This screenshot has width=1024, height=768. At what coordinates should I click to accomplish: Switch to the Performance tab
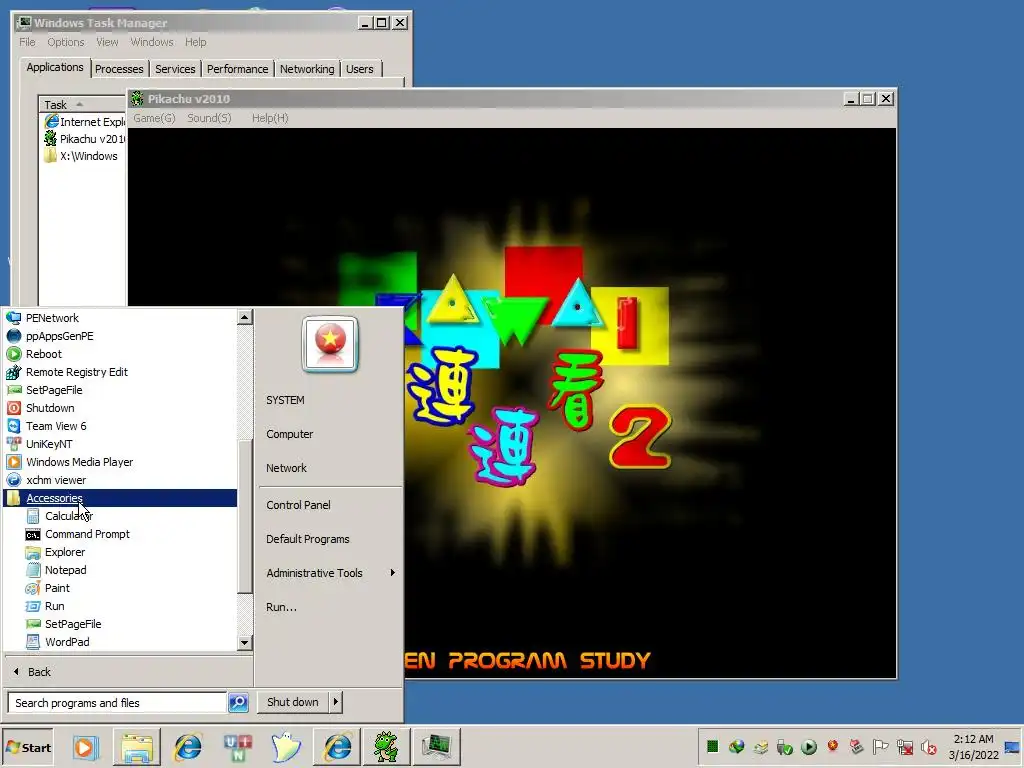[x=237, y=69]
